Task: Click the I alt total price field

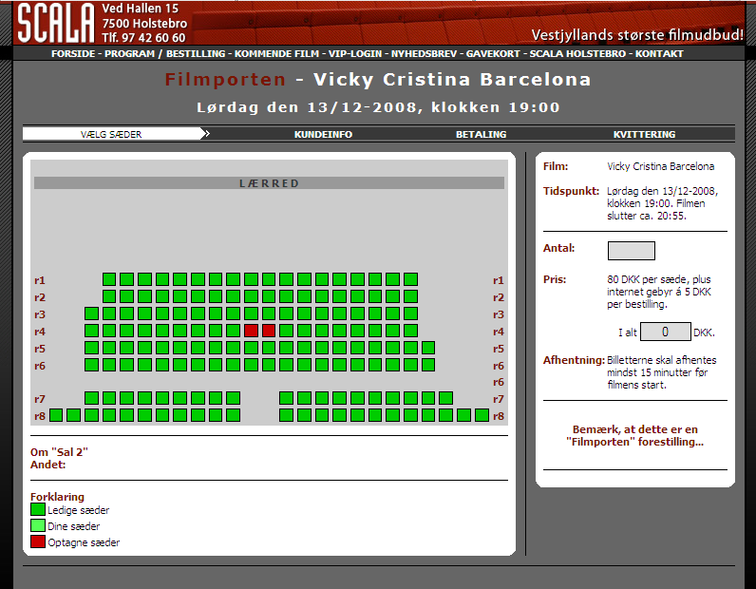Action: pos(665,332)
